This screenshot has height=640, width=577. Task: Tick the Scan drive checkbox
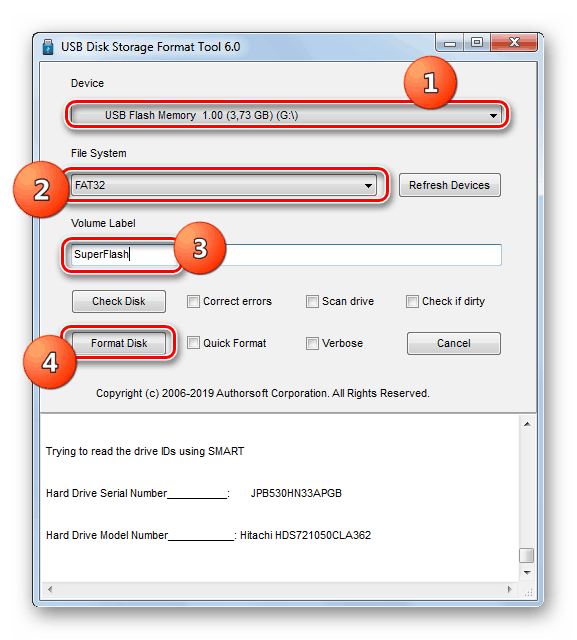pyautogui.click(x=312, y=302)
